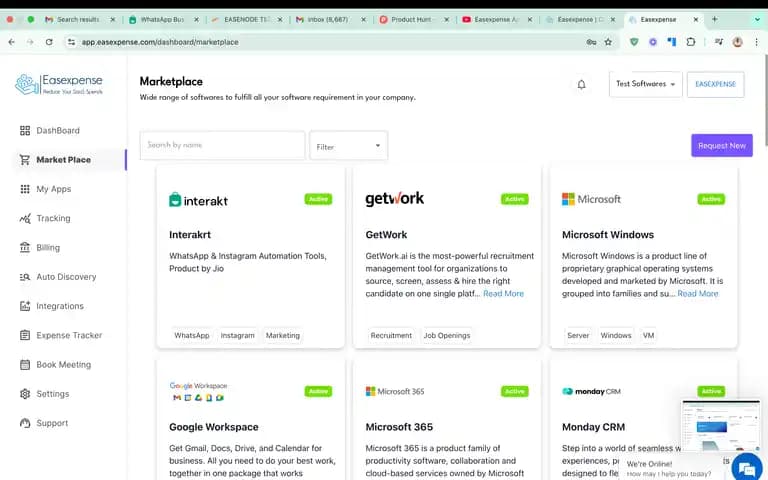This screenshot has width=768, height=480.
Task: Open the Book Meeting calendar icon
Action: click(25, 364)
